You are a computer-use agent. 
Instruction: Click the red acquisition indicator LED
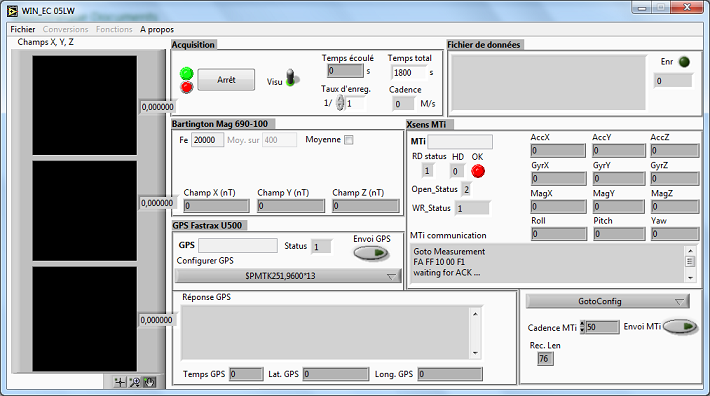point(187,87)
